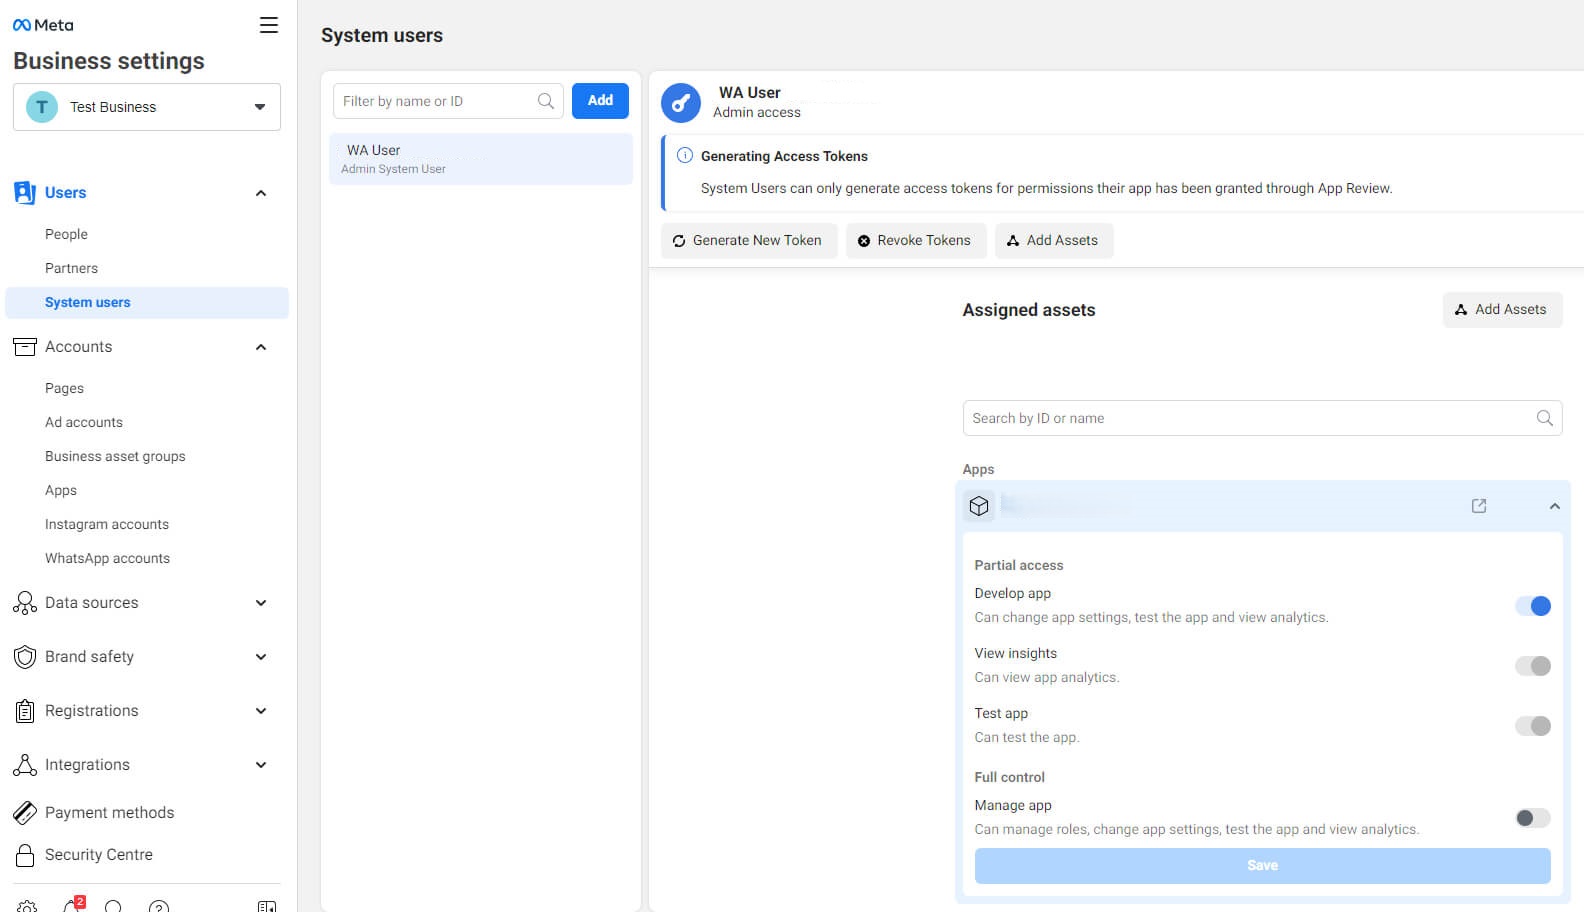Open the hamburger menu beside Meta logo
The image size is (1584, 912).
click(268, 25)
